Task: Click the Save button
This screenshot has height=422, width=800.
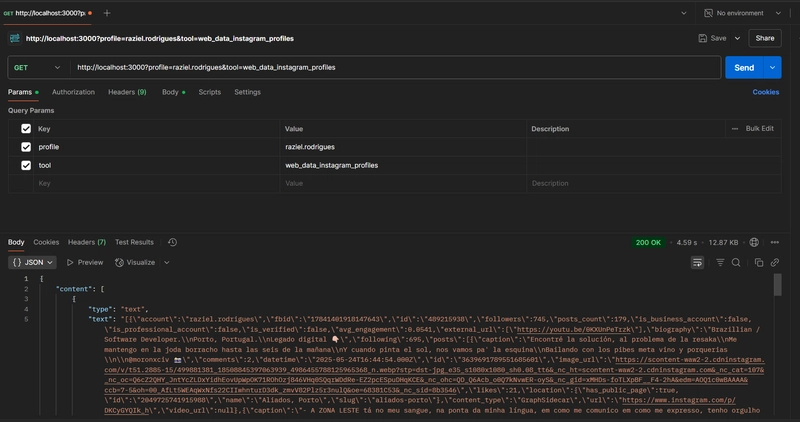Action: (x=712, y=38)
